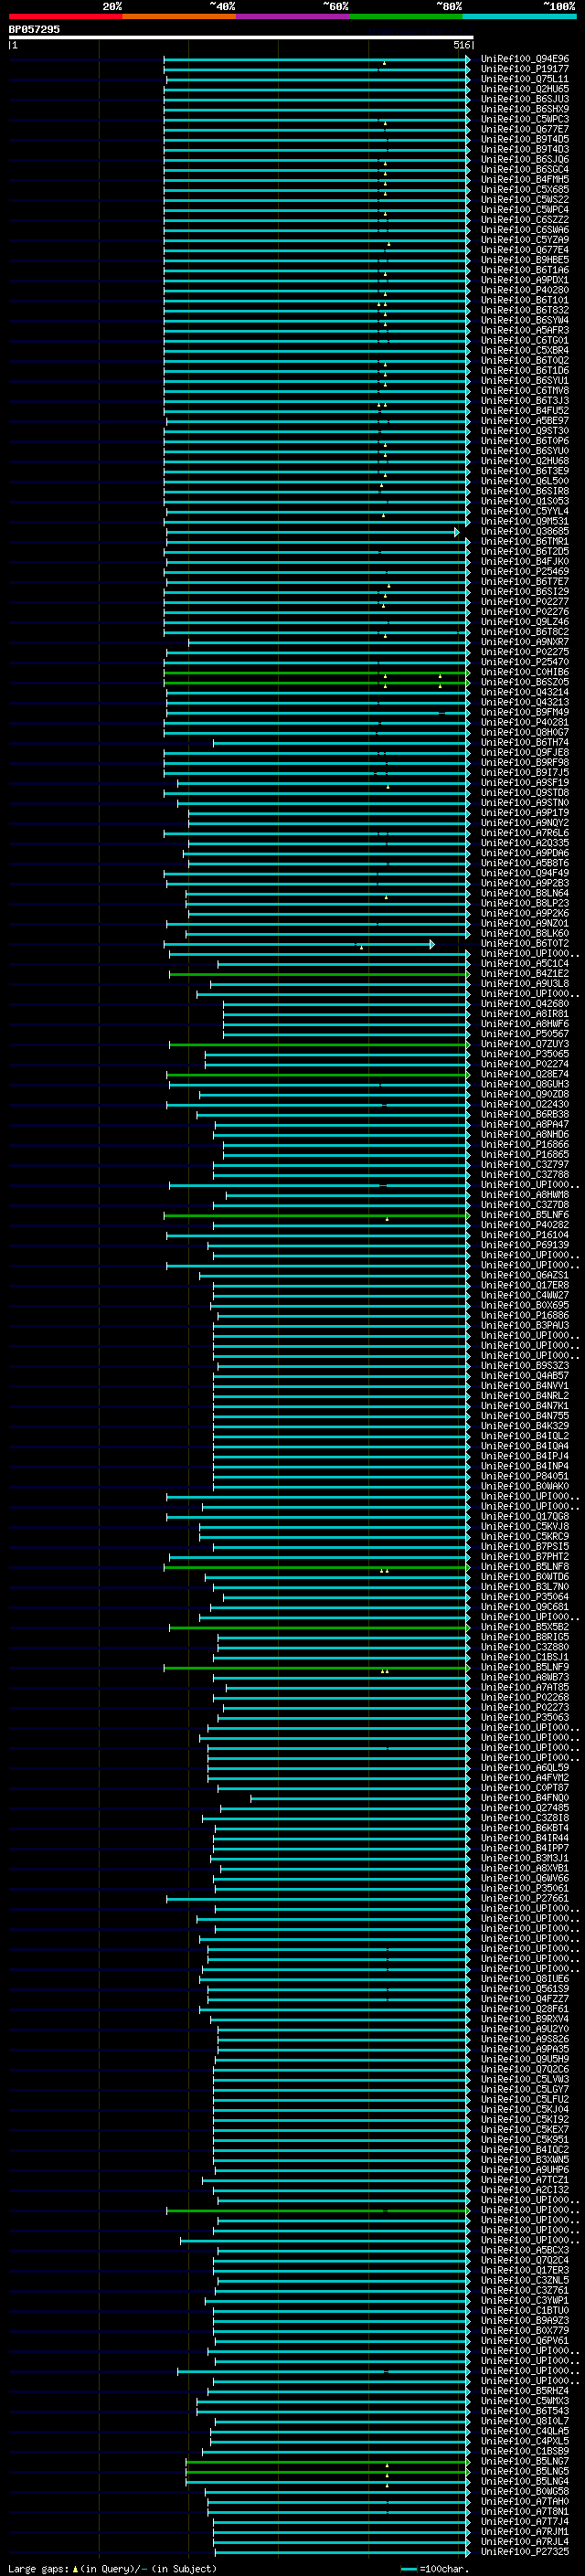
Task: Select hit UniRef100_A7R6L6
Action: [525, 833]
